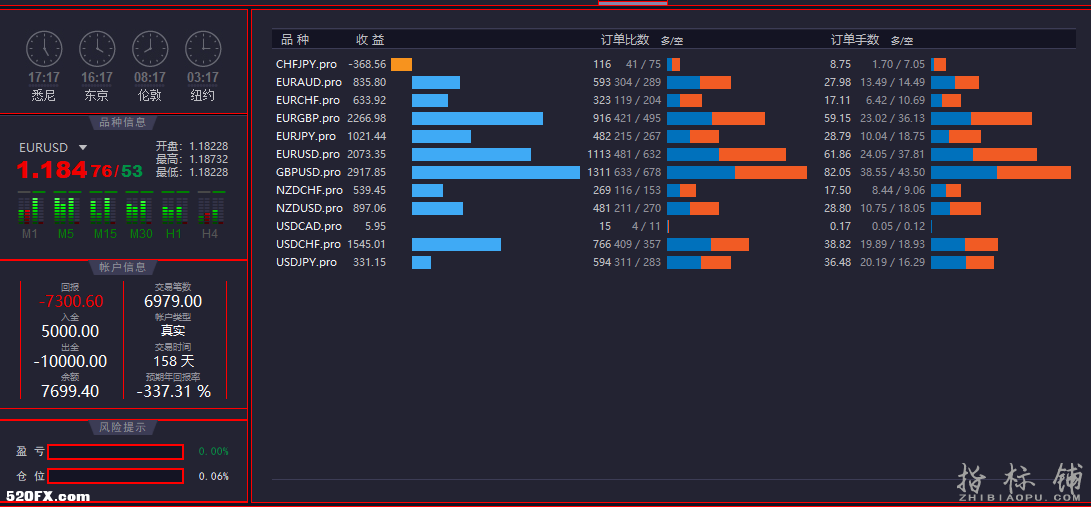
Task: Click the Tokyo clock icon
Action: pos(97,49)
